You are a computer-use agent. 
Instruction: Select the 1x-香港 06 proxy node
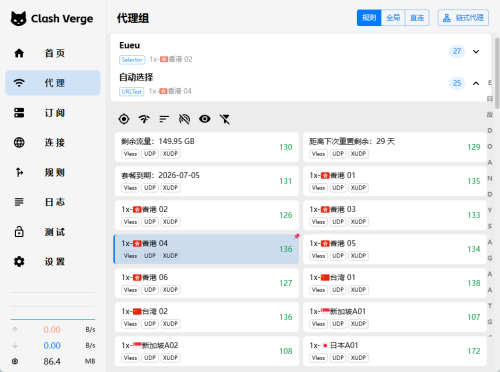click(207, 283)
